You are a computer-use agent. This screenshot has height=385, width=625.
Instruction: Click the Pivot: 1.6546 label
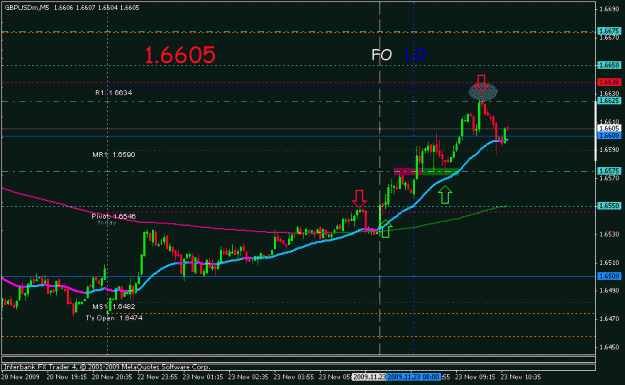114,216
